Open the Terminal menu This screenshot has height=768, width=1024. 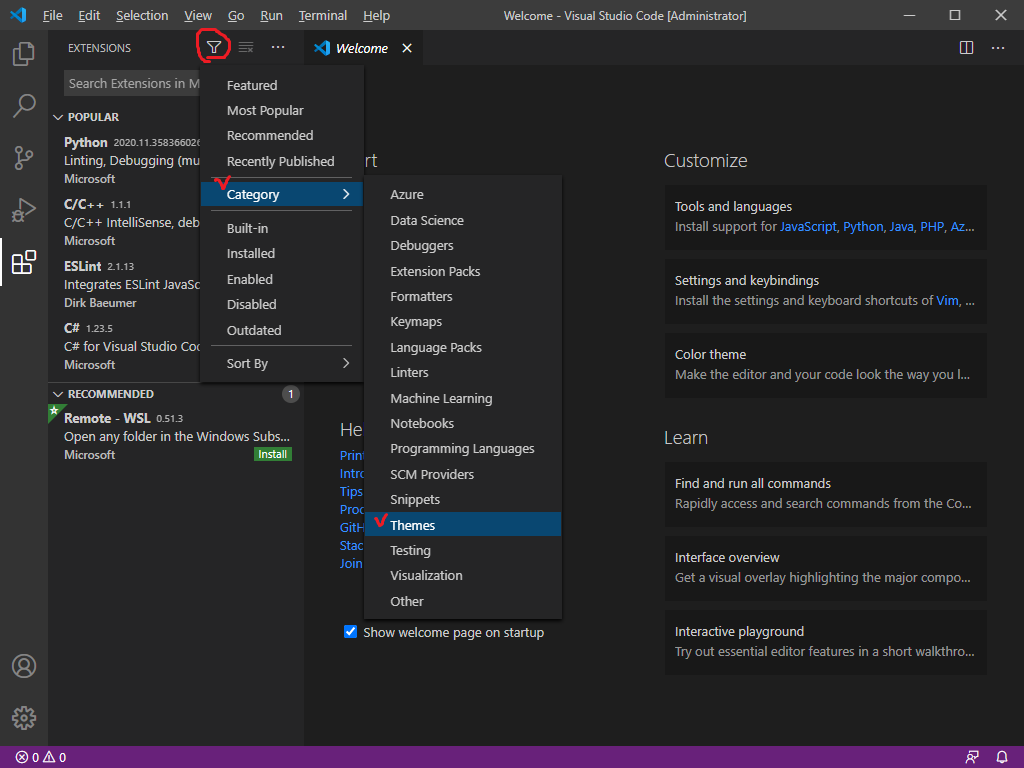pos(323,16)
